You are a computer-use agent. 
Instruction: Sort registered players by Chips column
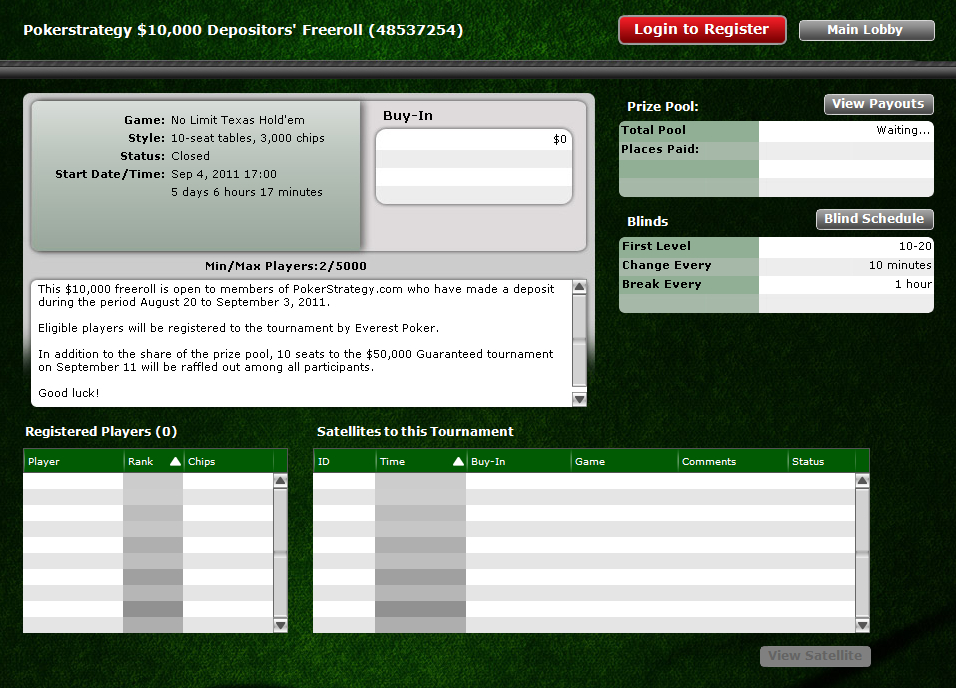(228, 462)
